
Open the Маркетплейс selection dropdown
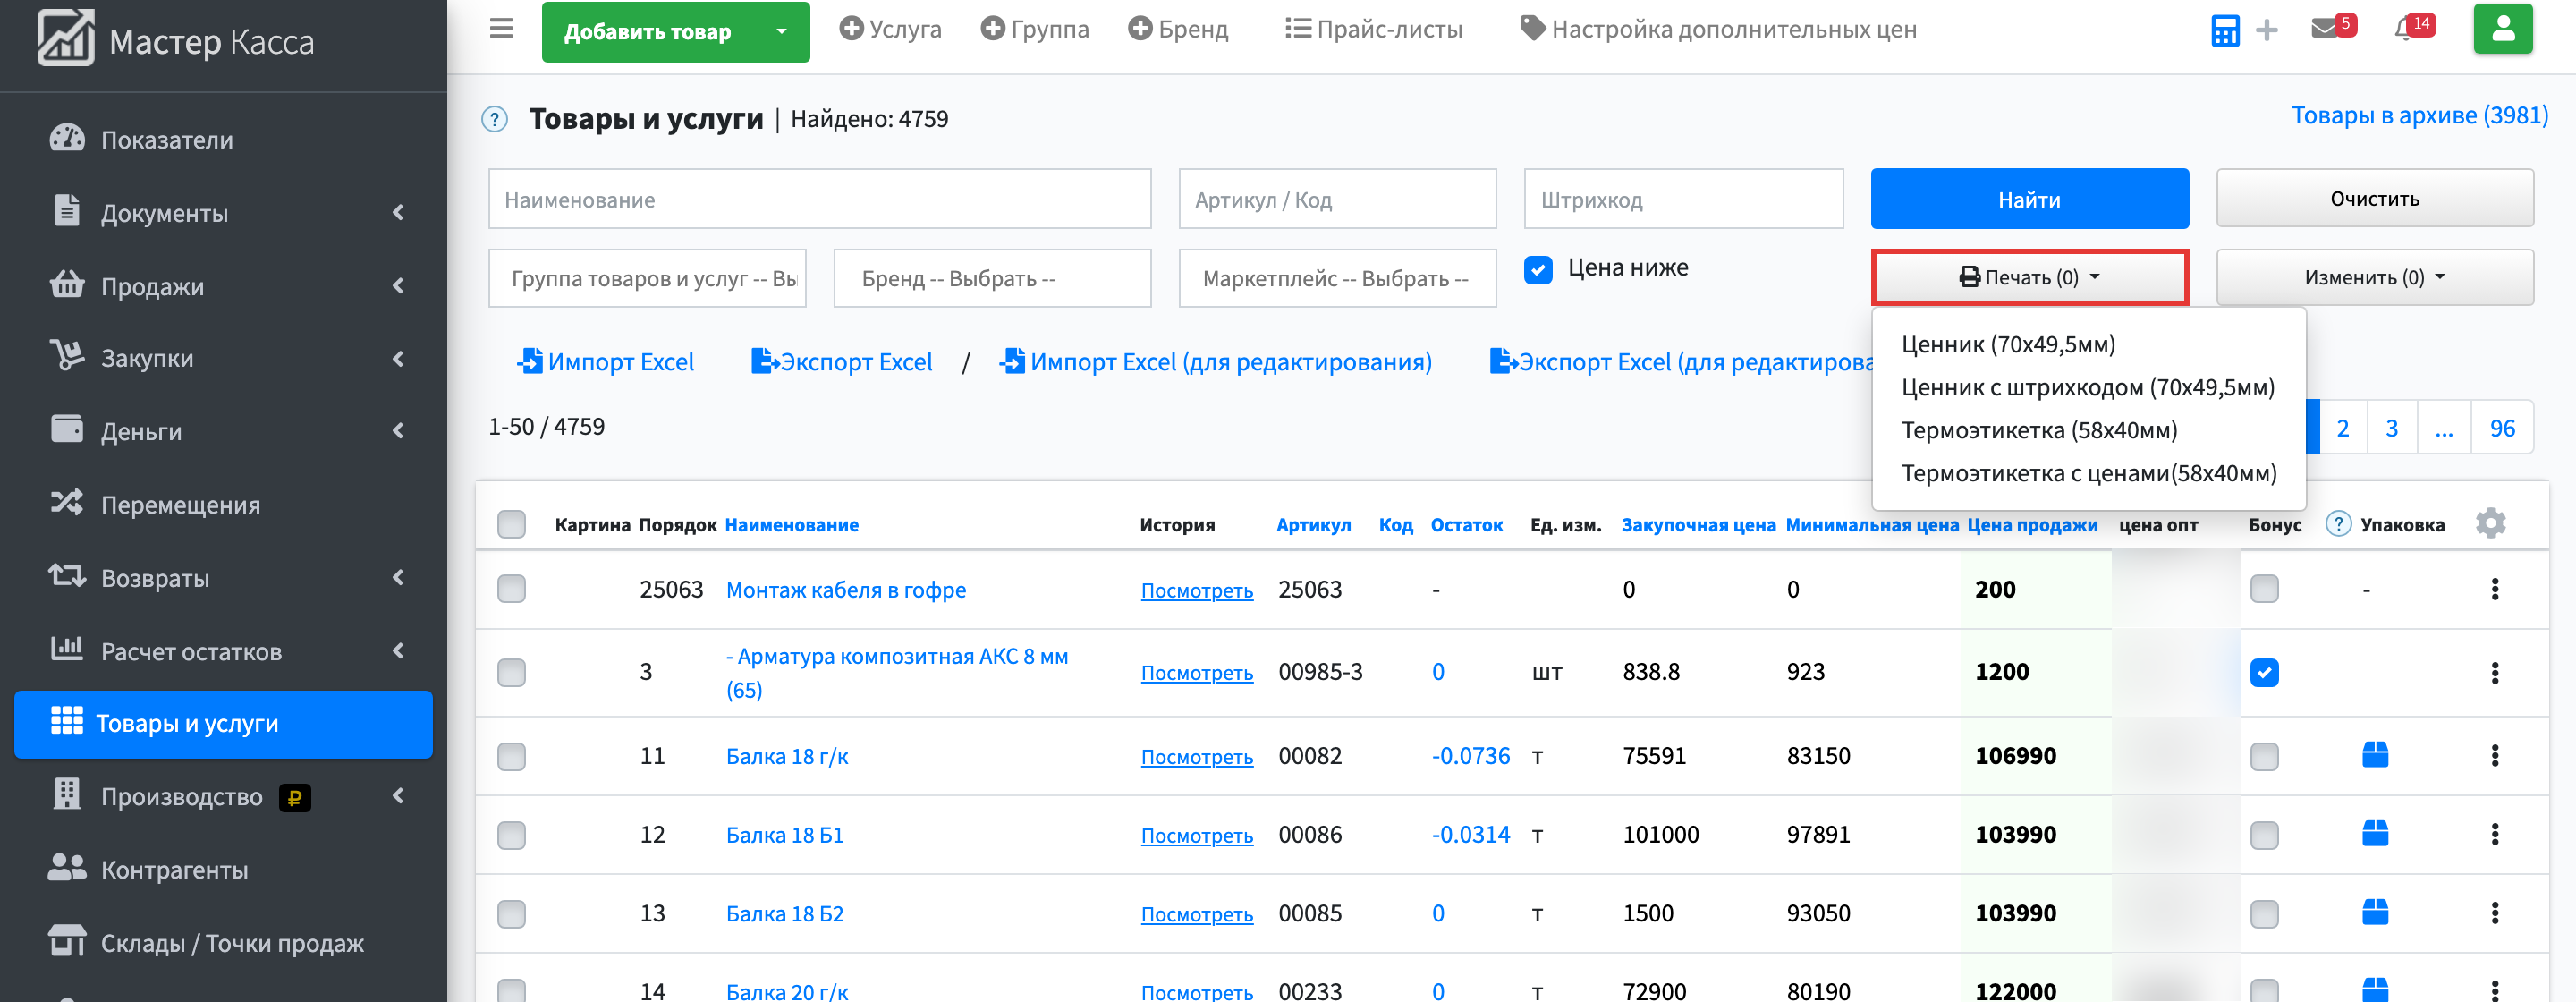pos(1337,278)
